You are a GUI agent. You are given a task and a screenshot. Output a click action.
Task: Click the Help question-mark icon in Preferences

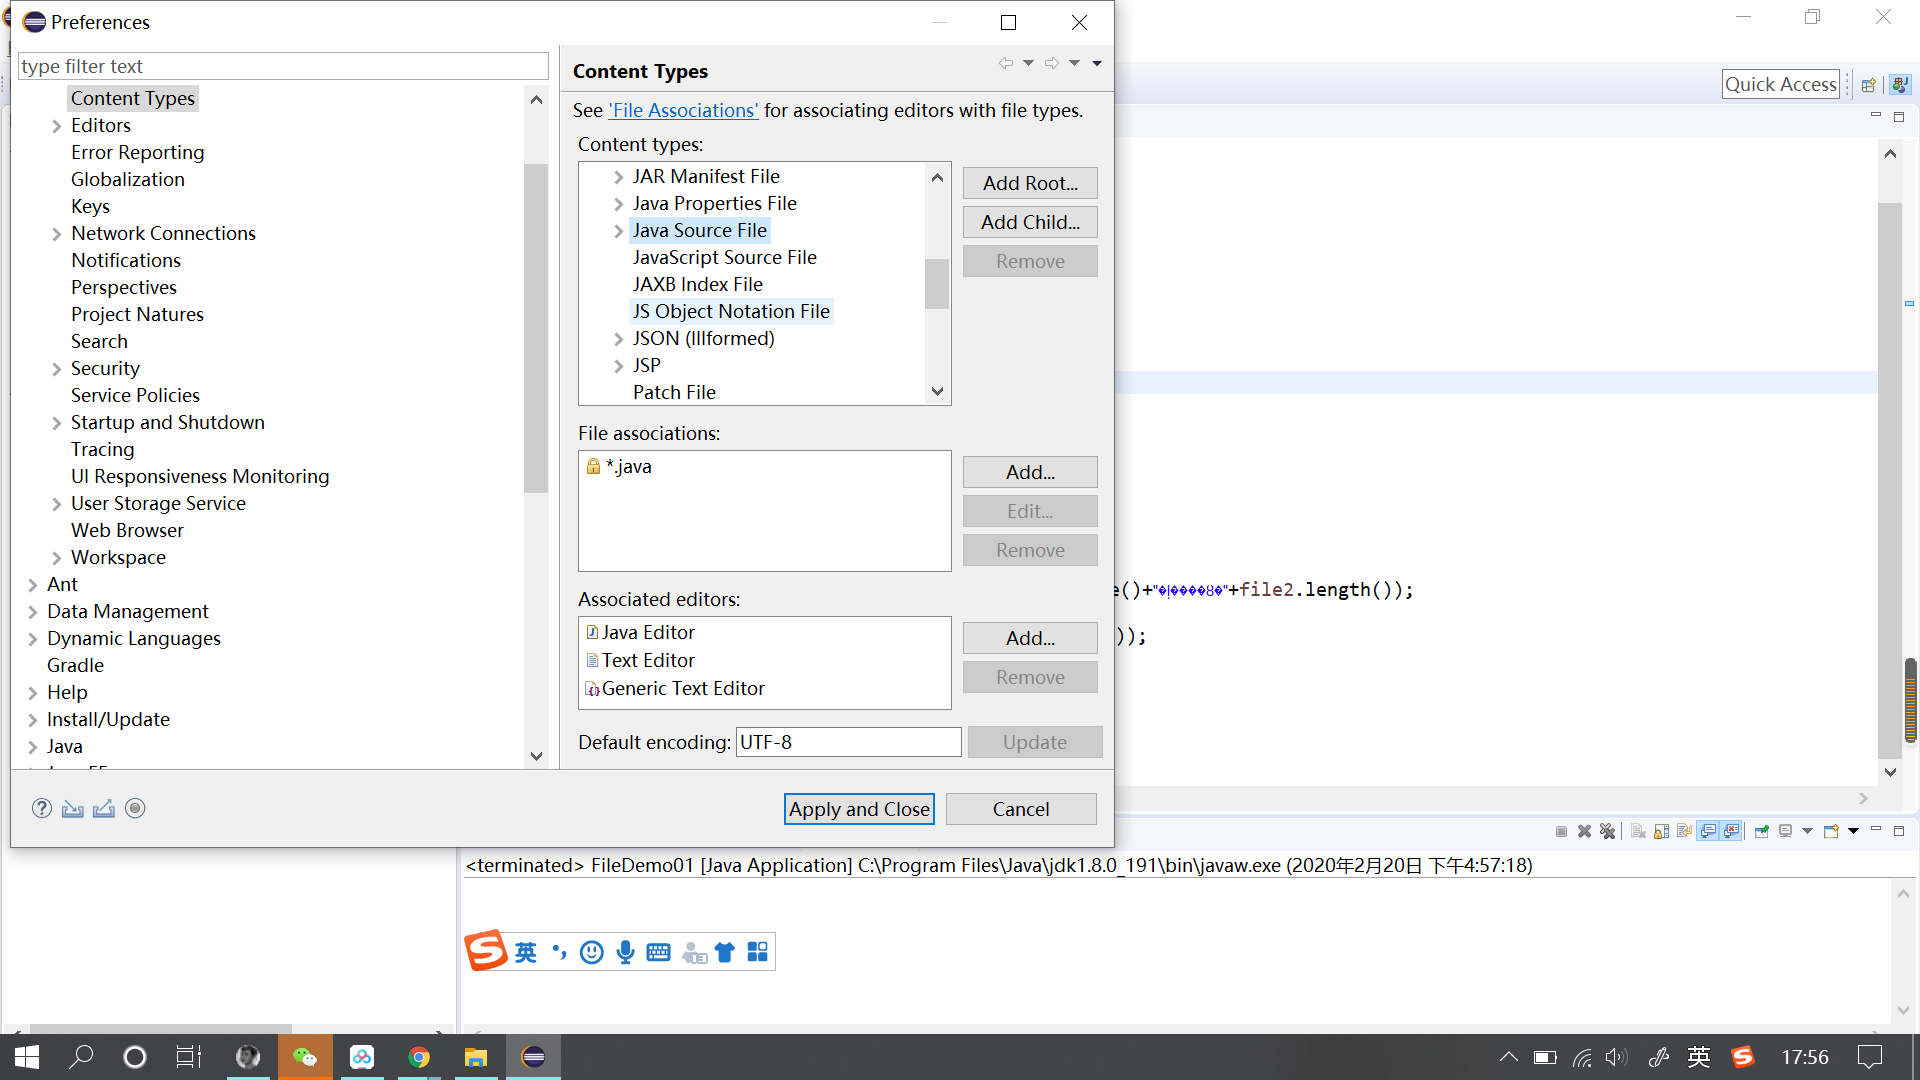tap(41, 808)
